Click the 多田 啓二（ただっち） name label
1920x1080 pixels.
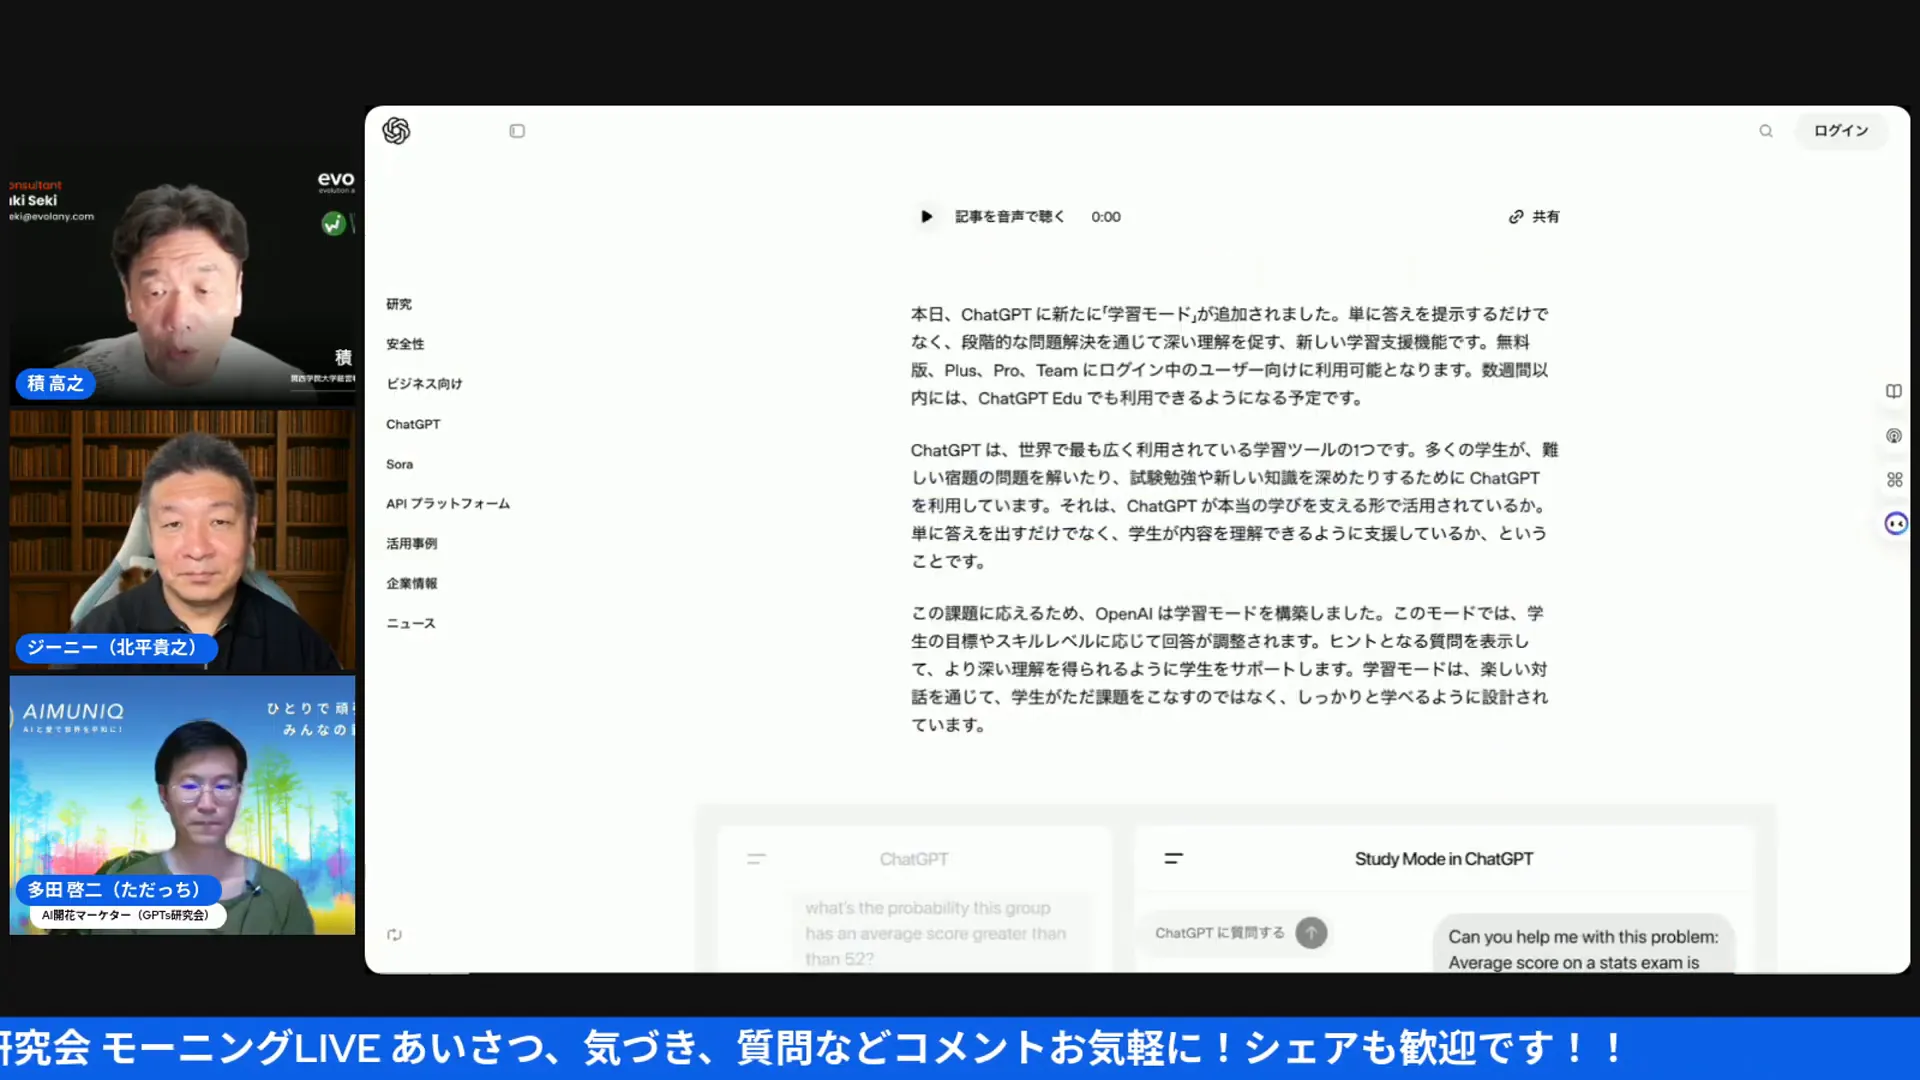(117, 889)
